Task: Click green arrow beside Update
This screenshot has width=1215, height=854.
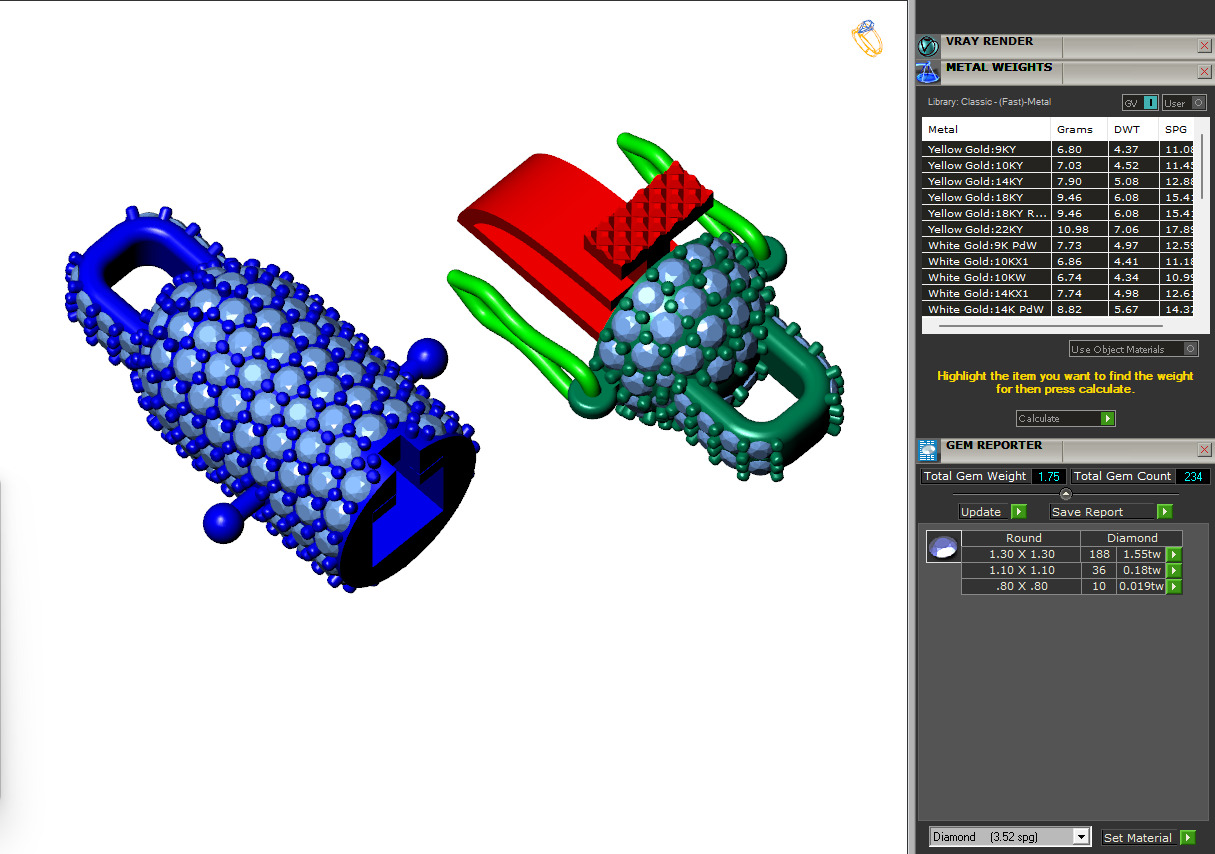Action: click(x=1018, y=512)
